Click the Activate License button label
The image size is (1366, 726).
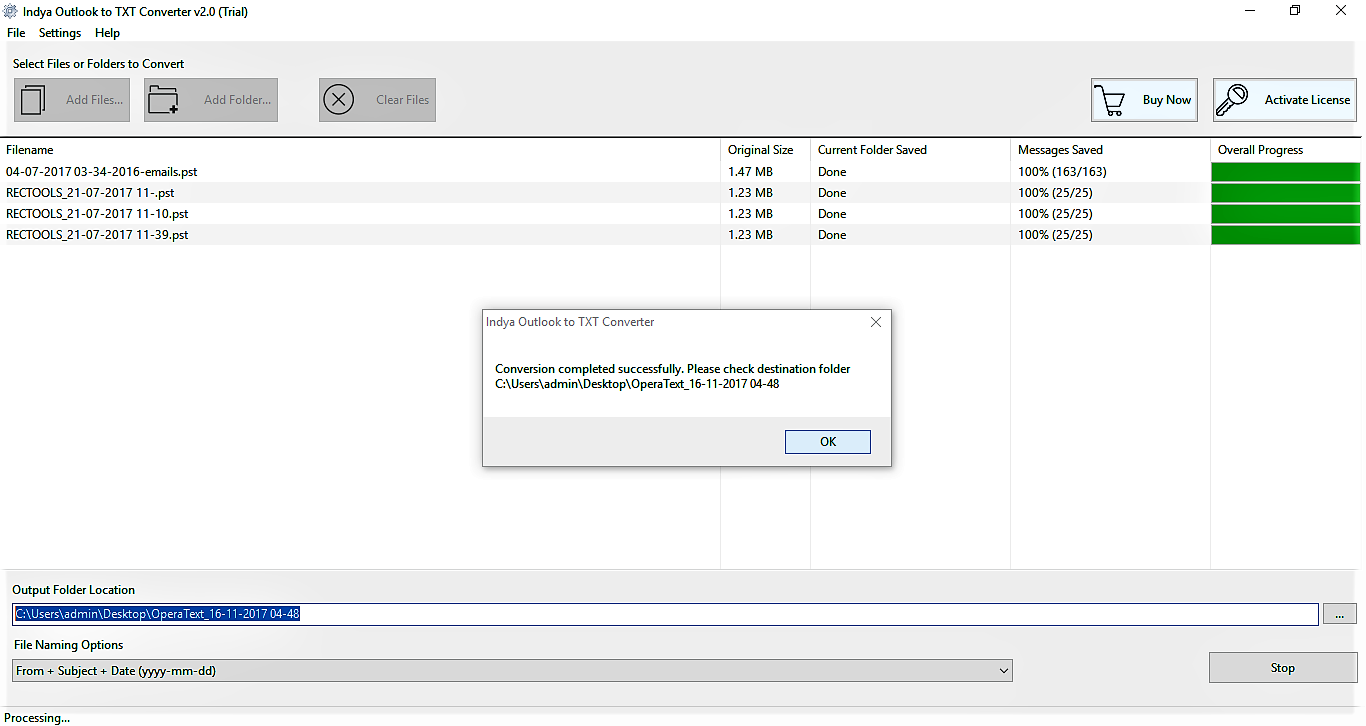(1307, 100)
